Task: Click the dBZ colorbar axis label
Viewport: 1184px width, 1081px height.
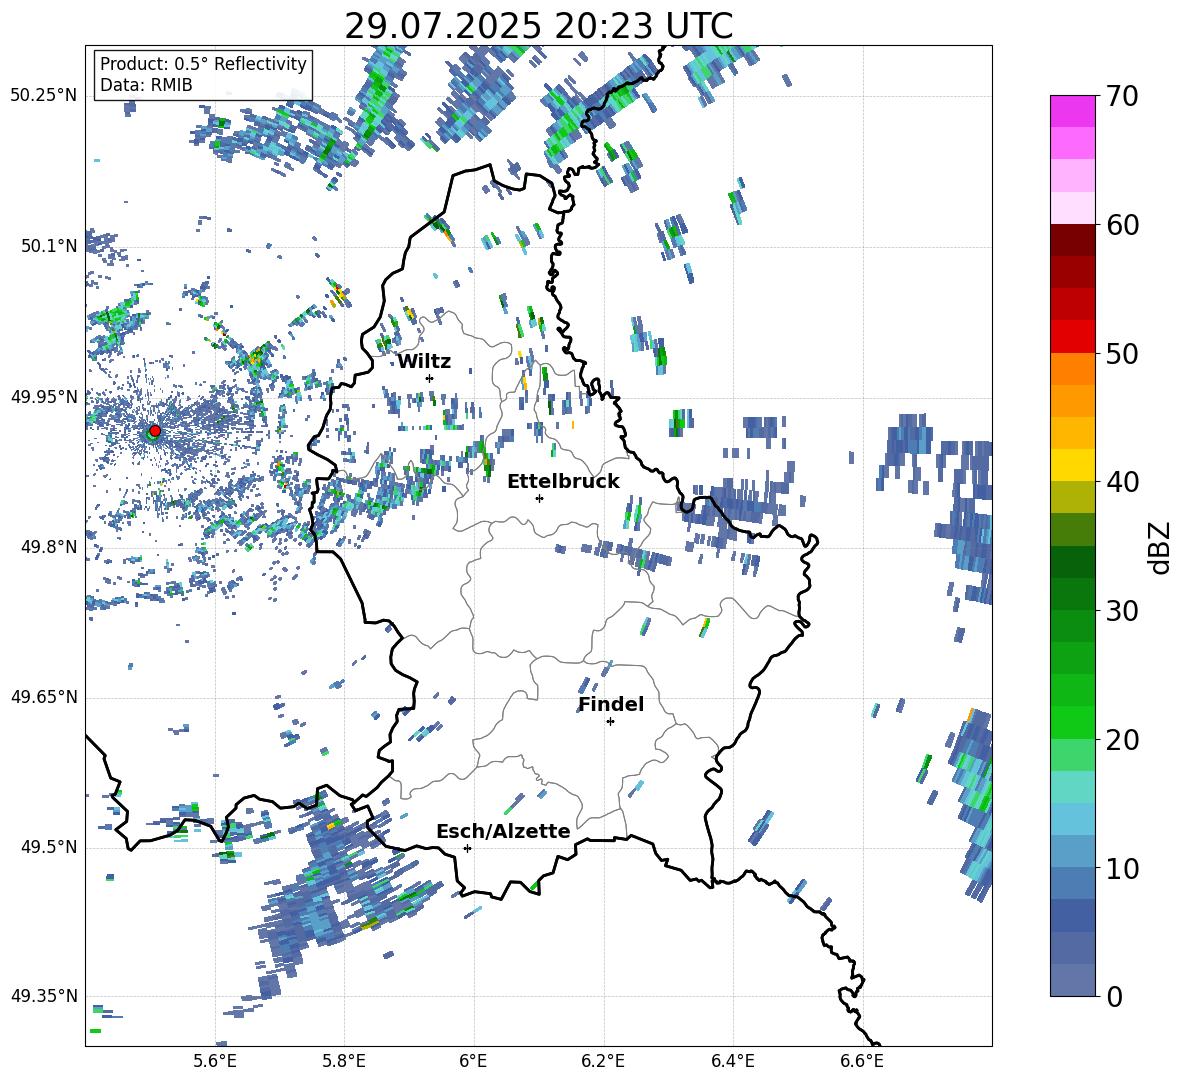Action: click(1161, 547)
